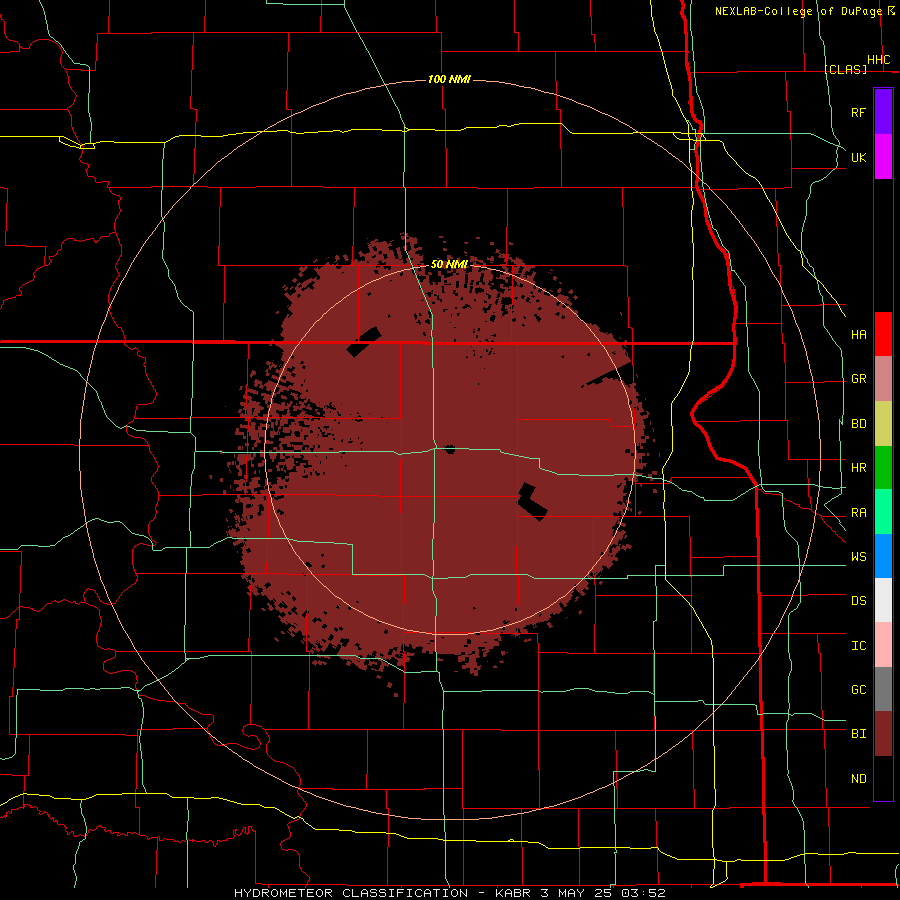Click the ND black legend swatch
The image size is (900, 900).
[x=883, y=778]
